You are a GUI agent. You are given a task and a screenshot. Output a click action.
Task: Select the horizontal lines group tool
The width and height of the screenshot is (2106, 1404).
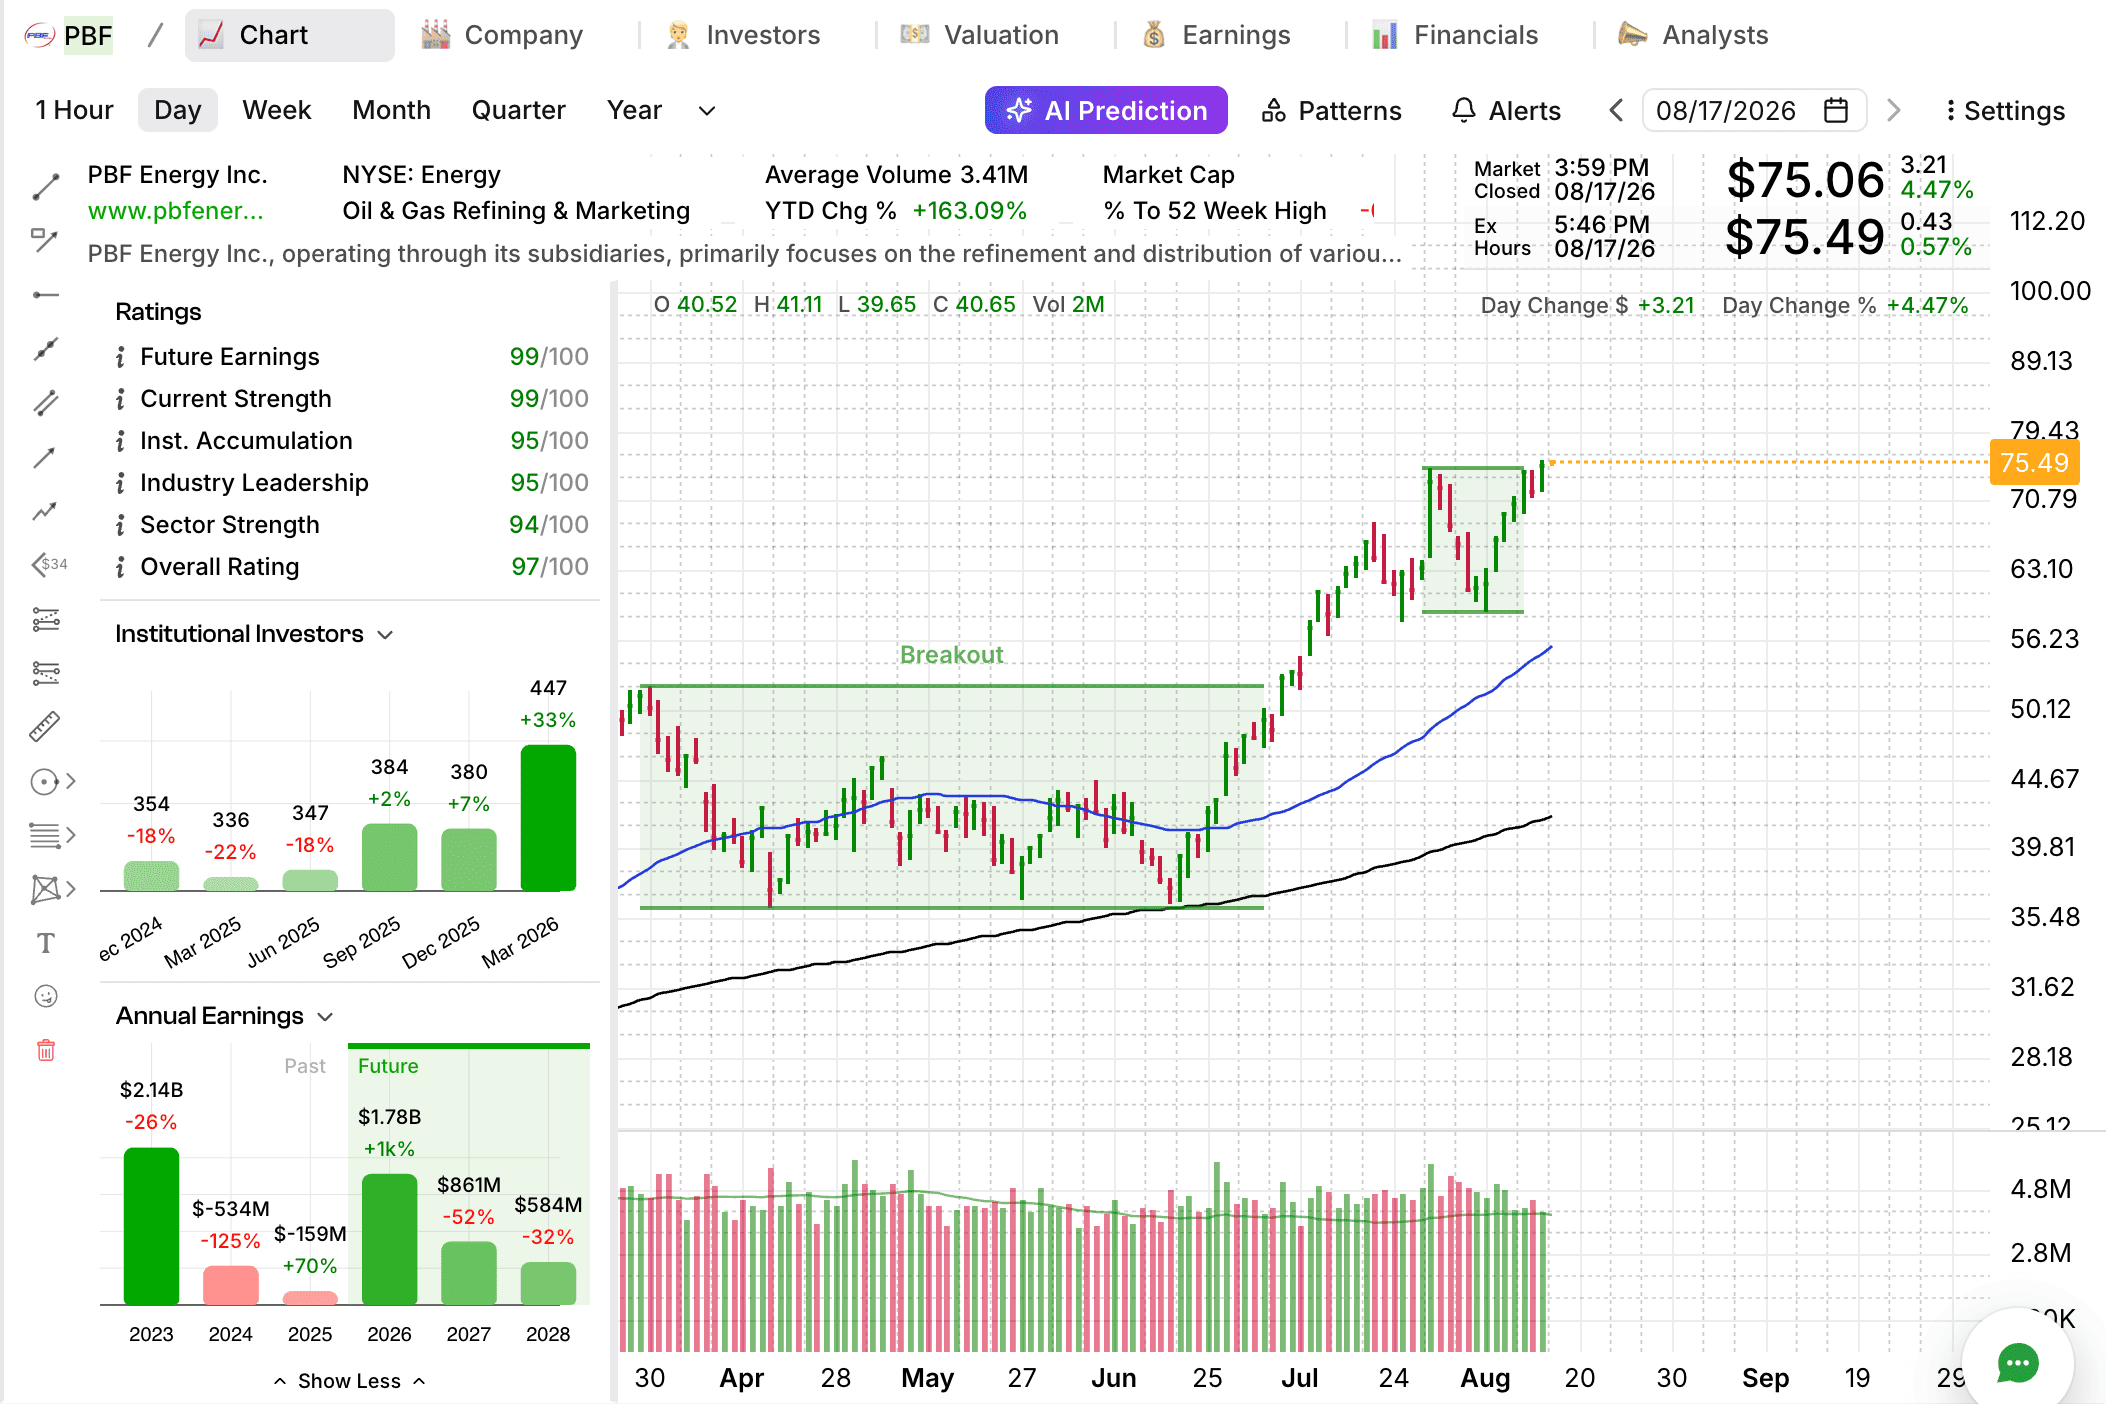click(44, 835)
